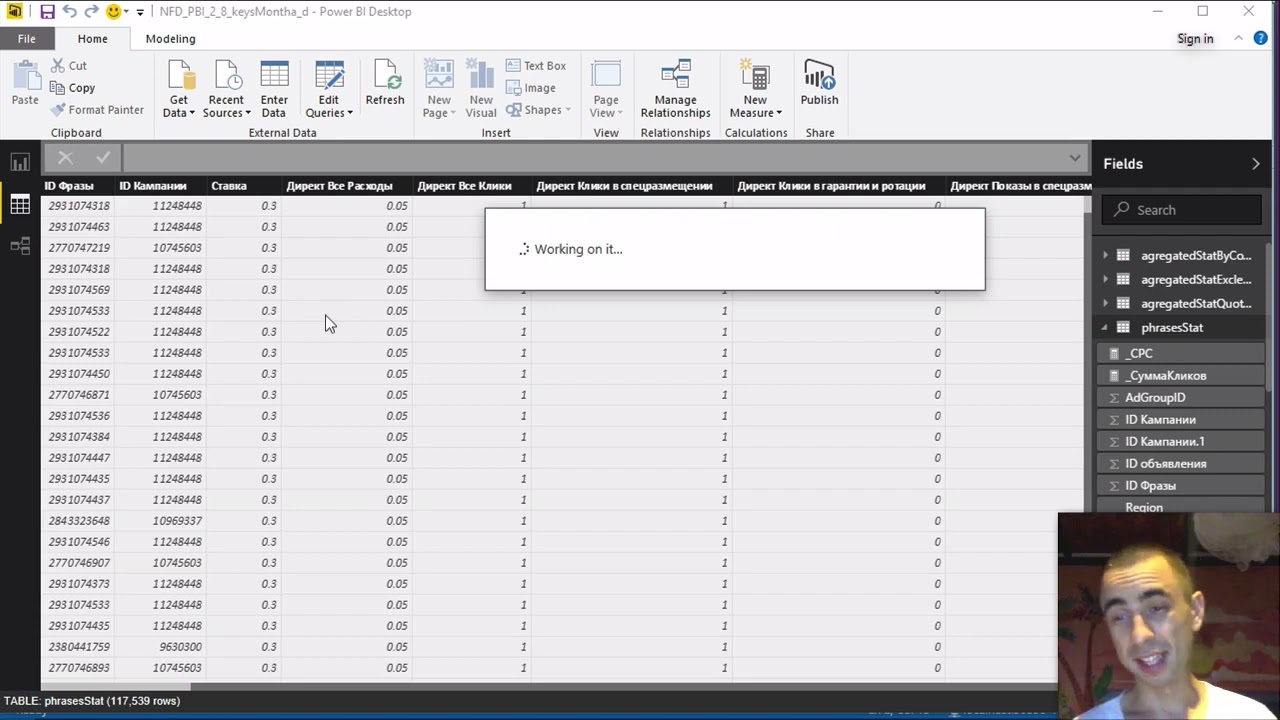Select Директ Все Клики column header

tap(471, 186)
